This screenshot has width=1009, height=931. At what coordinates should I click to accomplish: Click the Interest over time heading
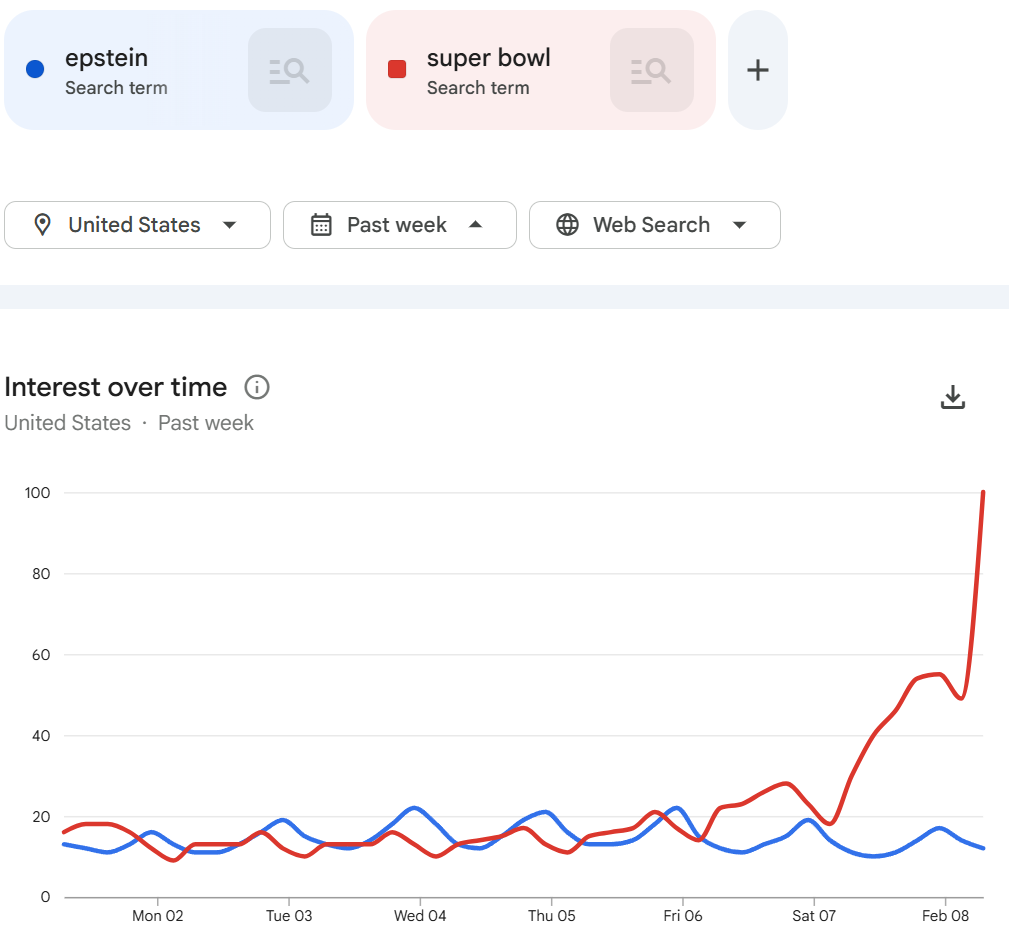(116, 387)
